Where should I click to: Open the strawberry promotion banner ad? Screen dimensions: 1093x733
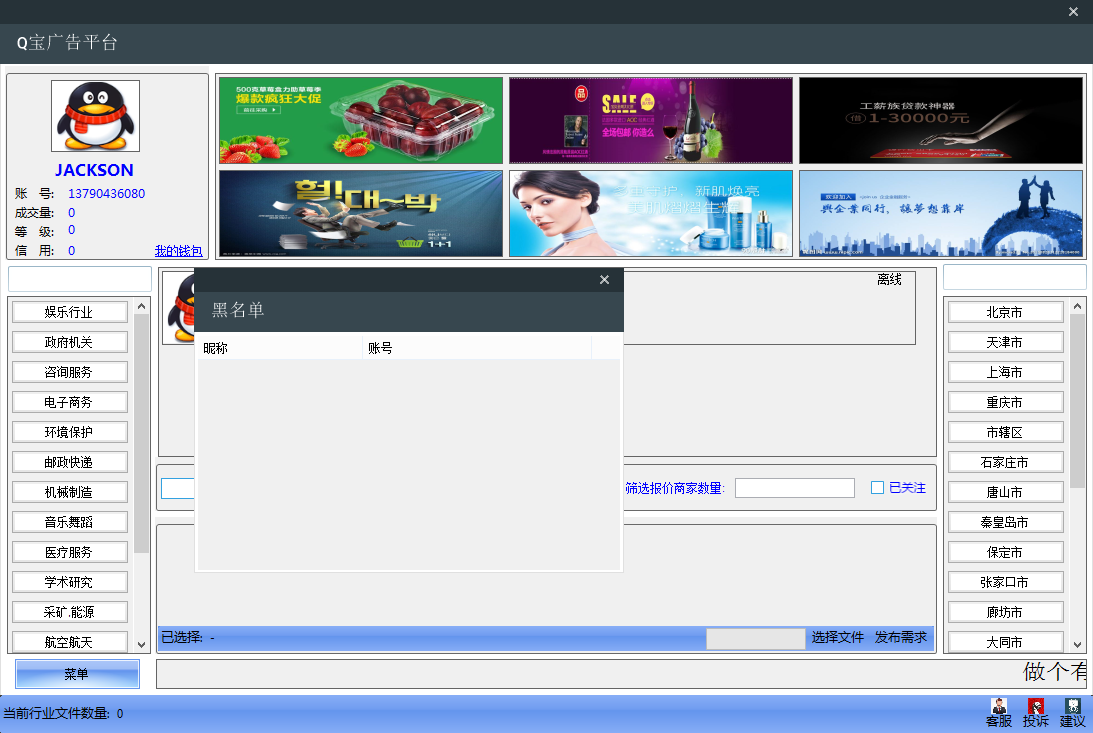click(x=360, y=120)
